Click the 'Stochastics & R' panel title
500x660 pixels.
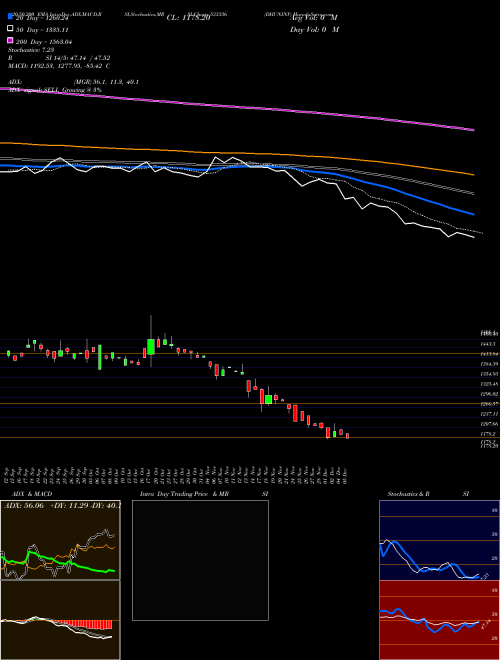[x=408, y=494]
